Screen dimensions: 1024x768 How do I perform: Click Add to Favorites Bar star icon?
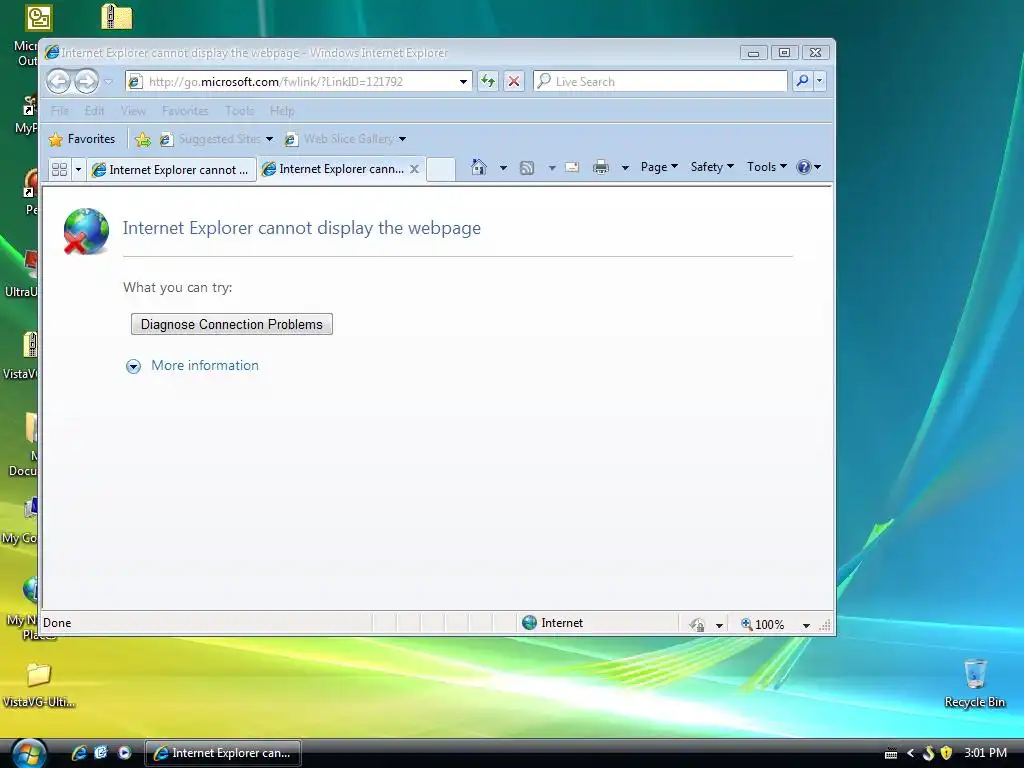coord(142,139)
